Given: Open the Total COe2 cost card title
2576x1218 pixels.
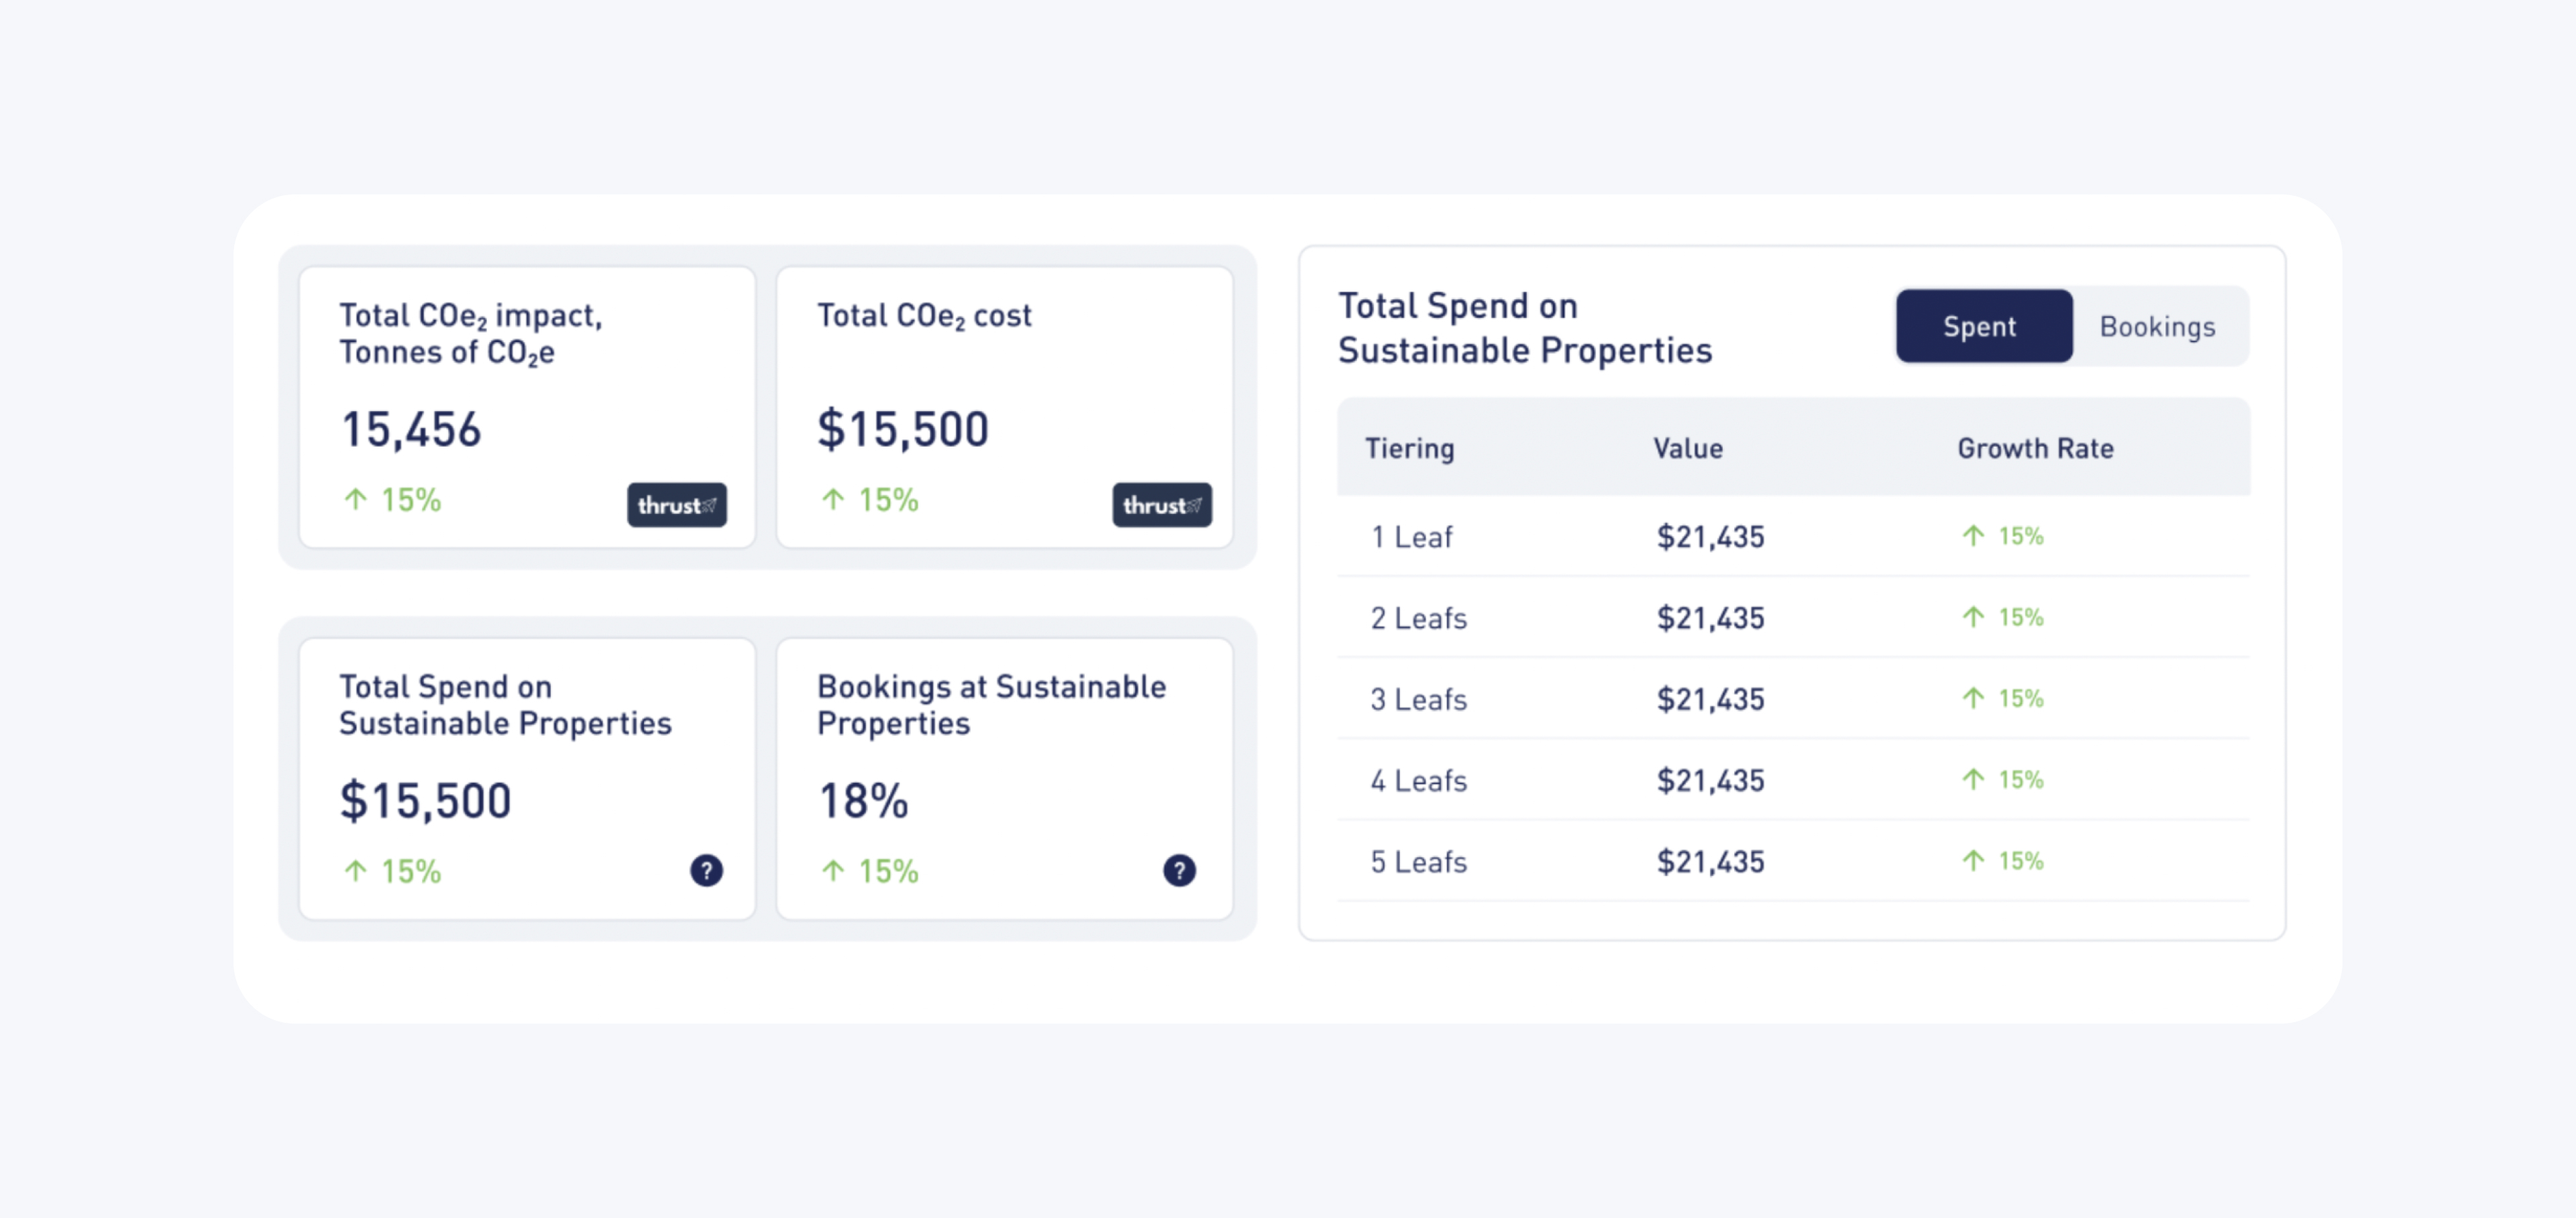Looking at the screenshot, I should point(923,316).
